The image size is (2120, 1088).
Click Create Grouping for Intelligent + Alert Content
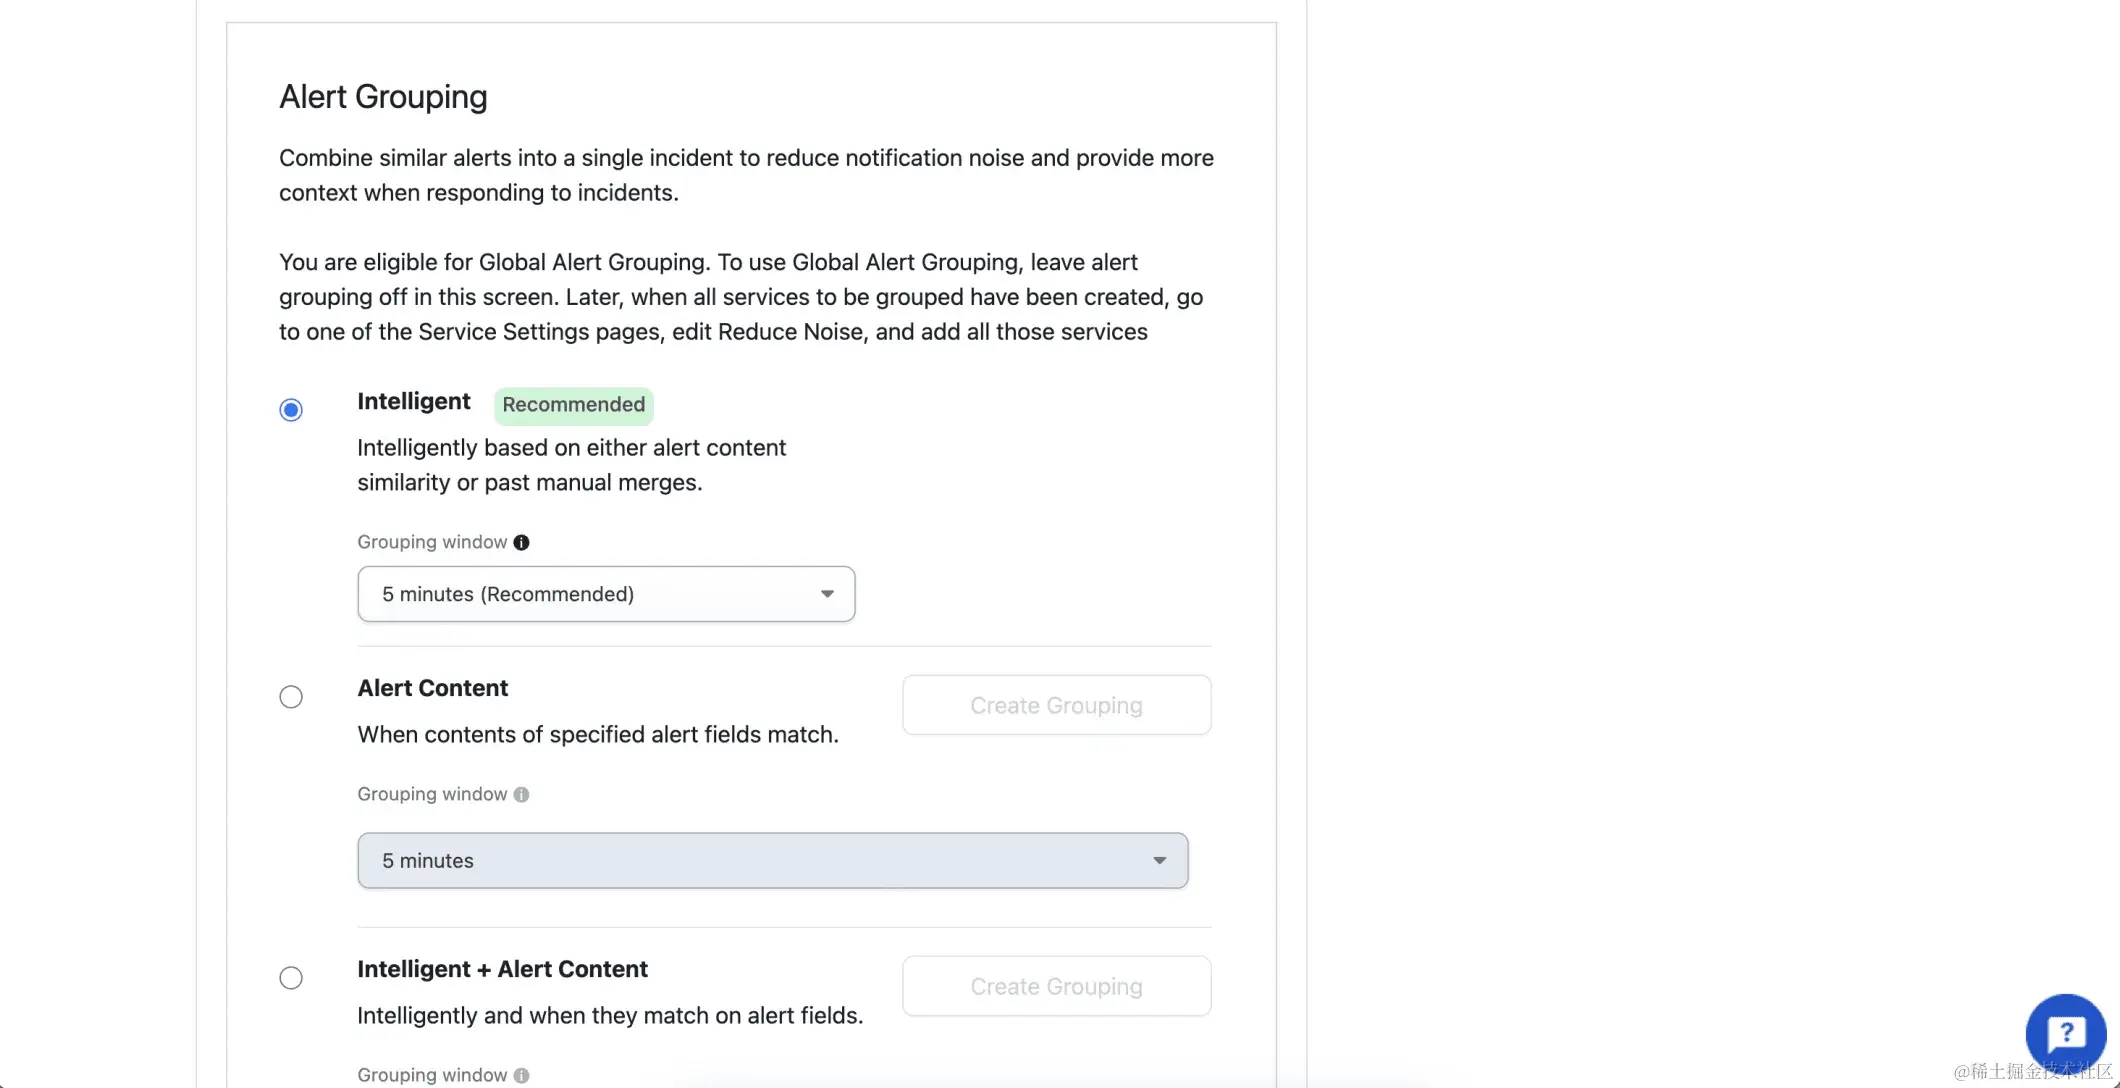click(x=1057, y=986)
